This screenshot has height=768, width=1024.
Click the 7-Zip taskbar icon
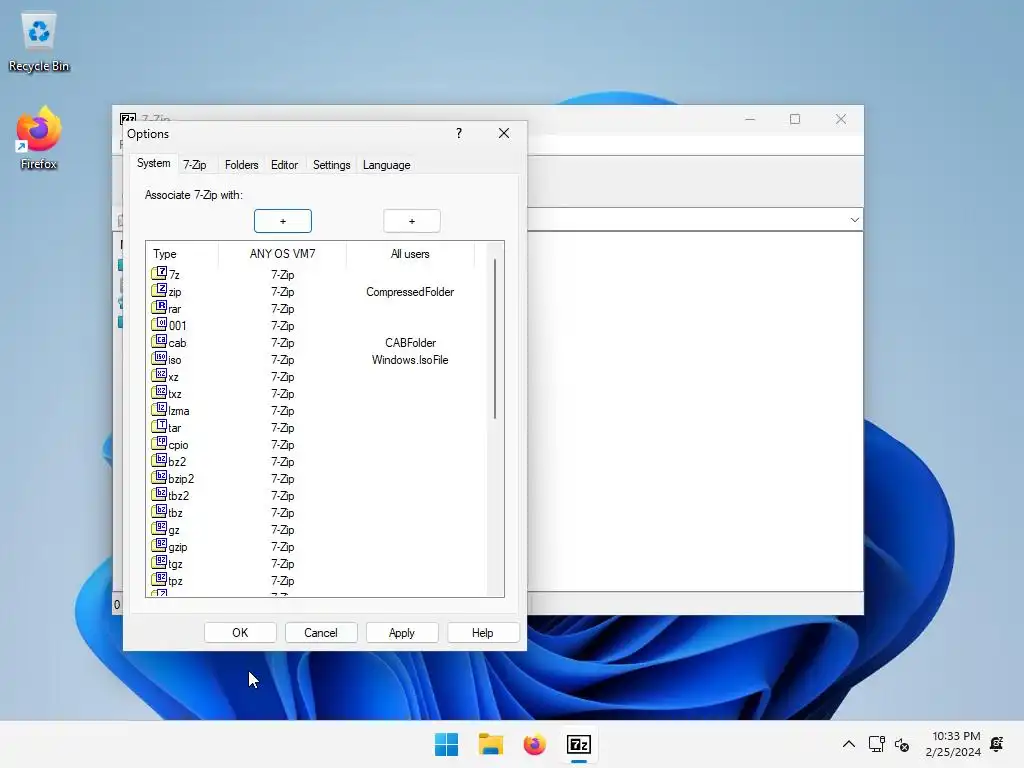point(579,744)
